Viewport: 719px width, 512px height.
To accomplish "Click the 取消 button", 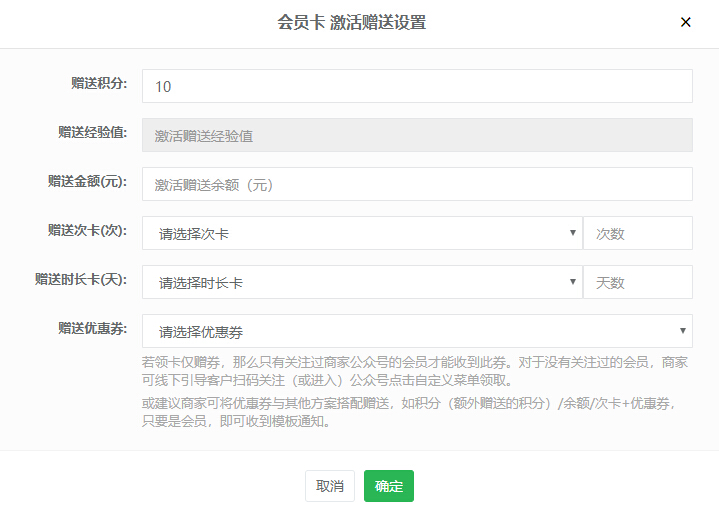I will point(330,486).
